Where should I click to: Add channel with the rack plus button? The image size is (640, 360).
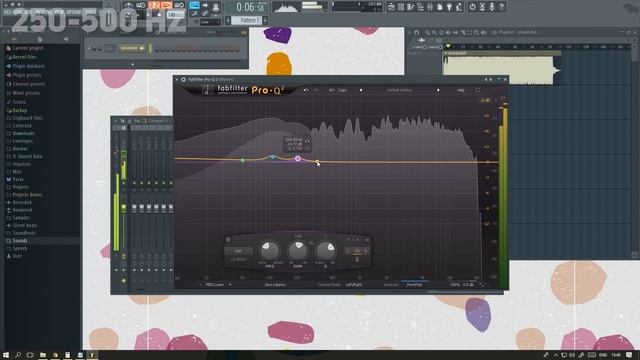click(132, 64)
